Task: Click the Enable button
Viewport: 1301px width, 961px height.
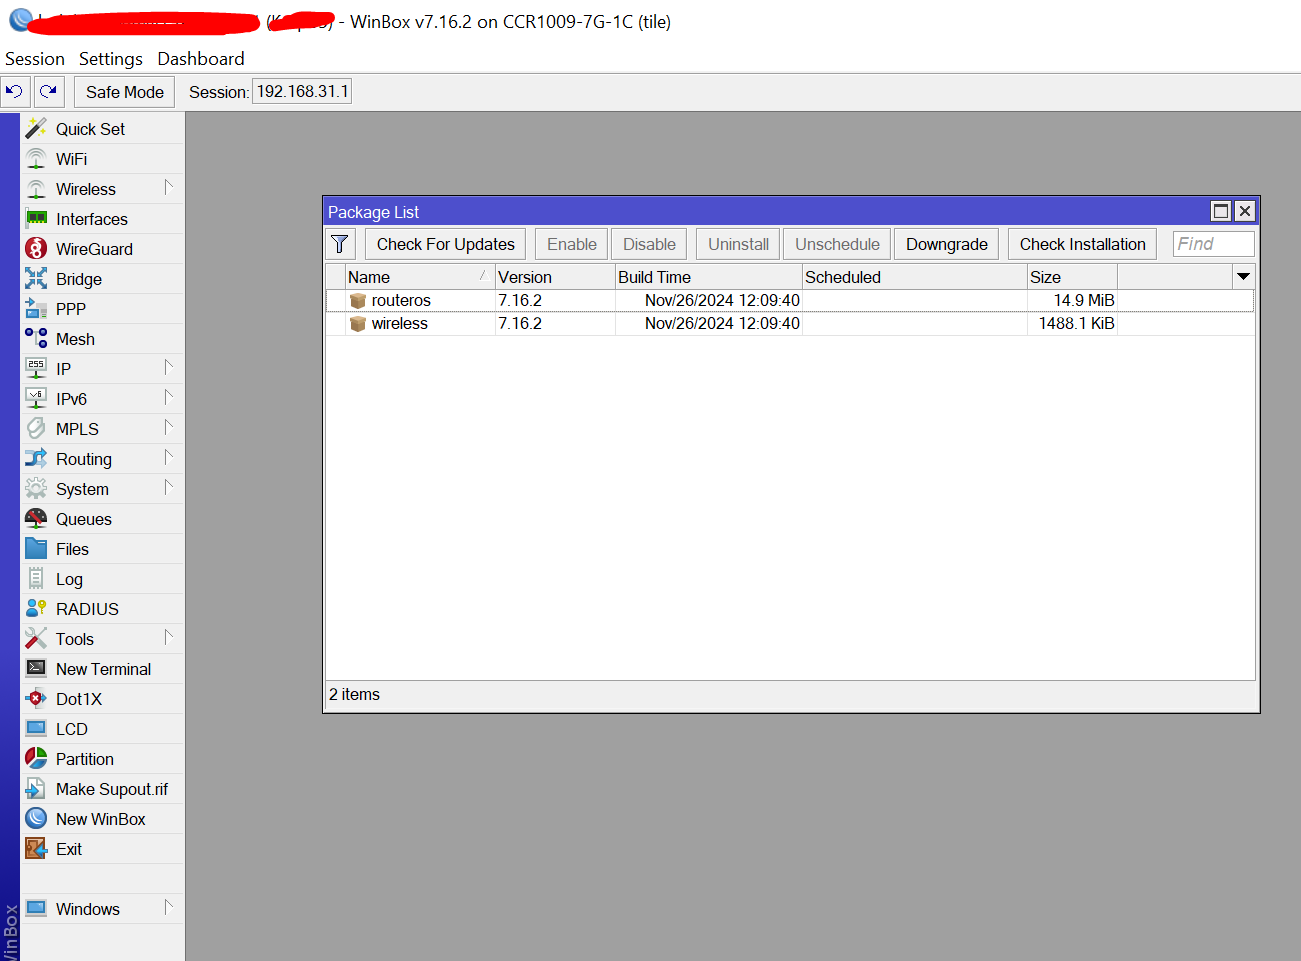Action: (572, 244)
